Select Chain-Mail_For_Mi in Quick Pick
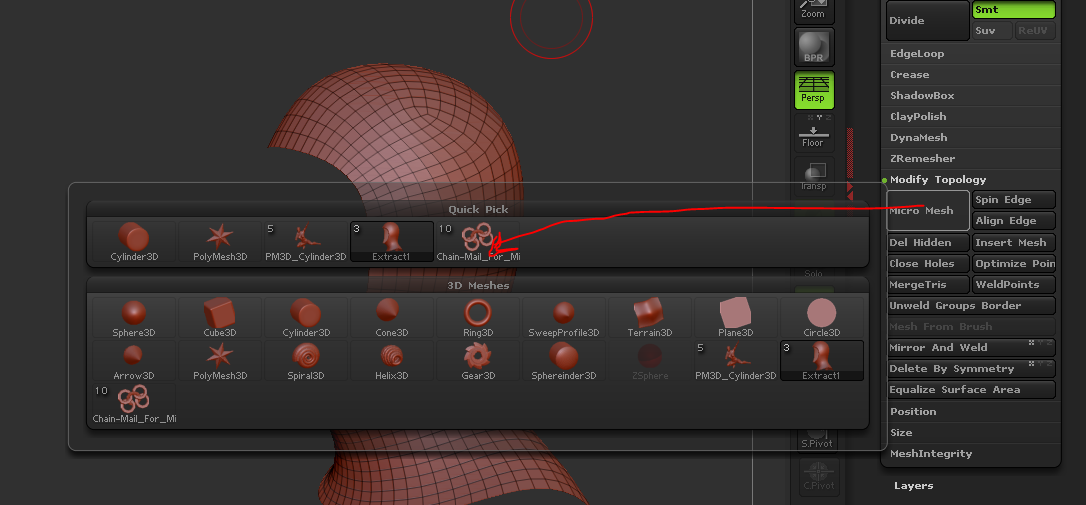Viewport: 1086px width, 505px height. pyautogui.click(x=478, y=242)
